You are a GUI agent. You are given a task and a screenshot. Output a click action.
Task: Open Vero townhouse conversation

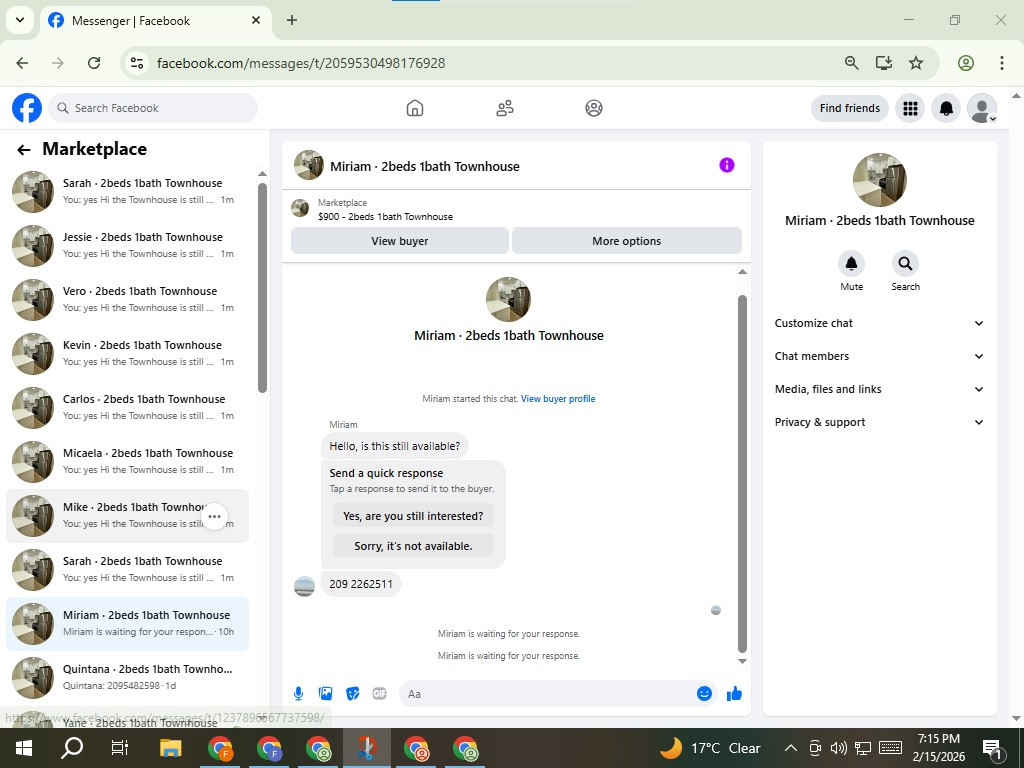click(x=127, y=300)
